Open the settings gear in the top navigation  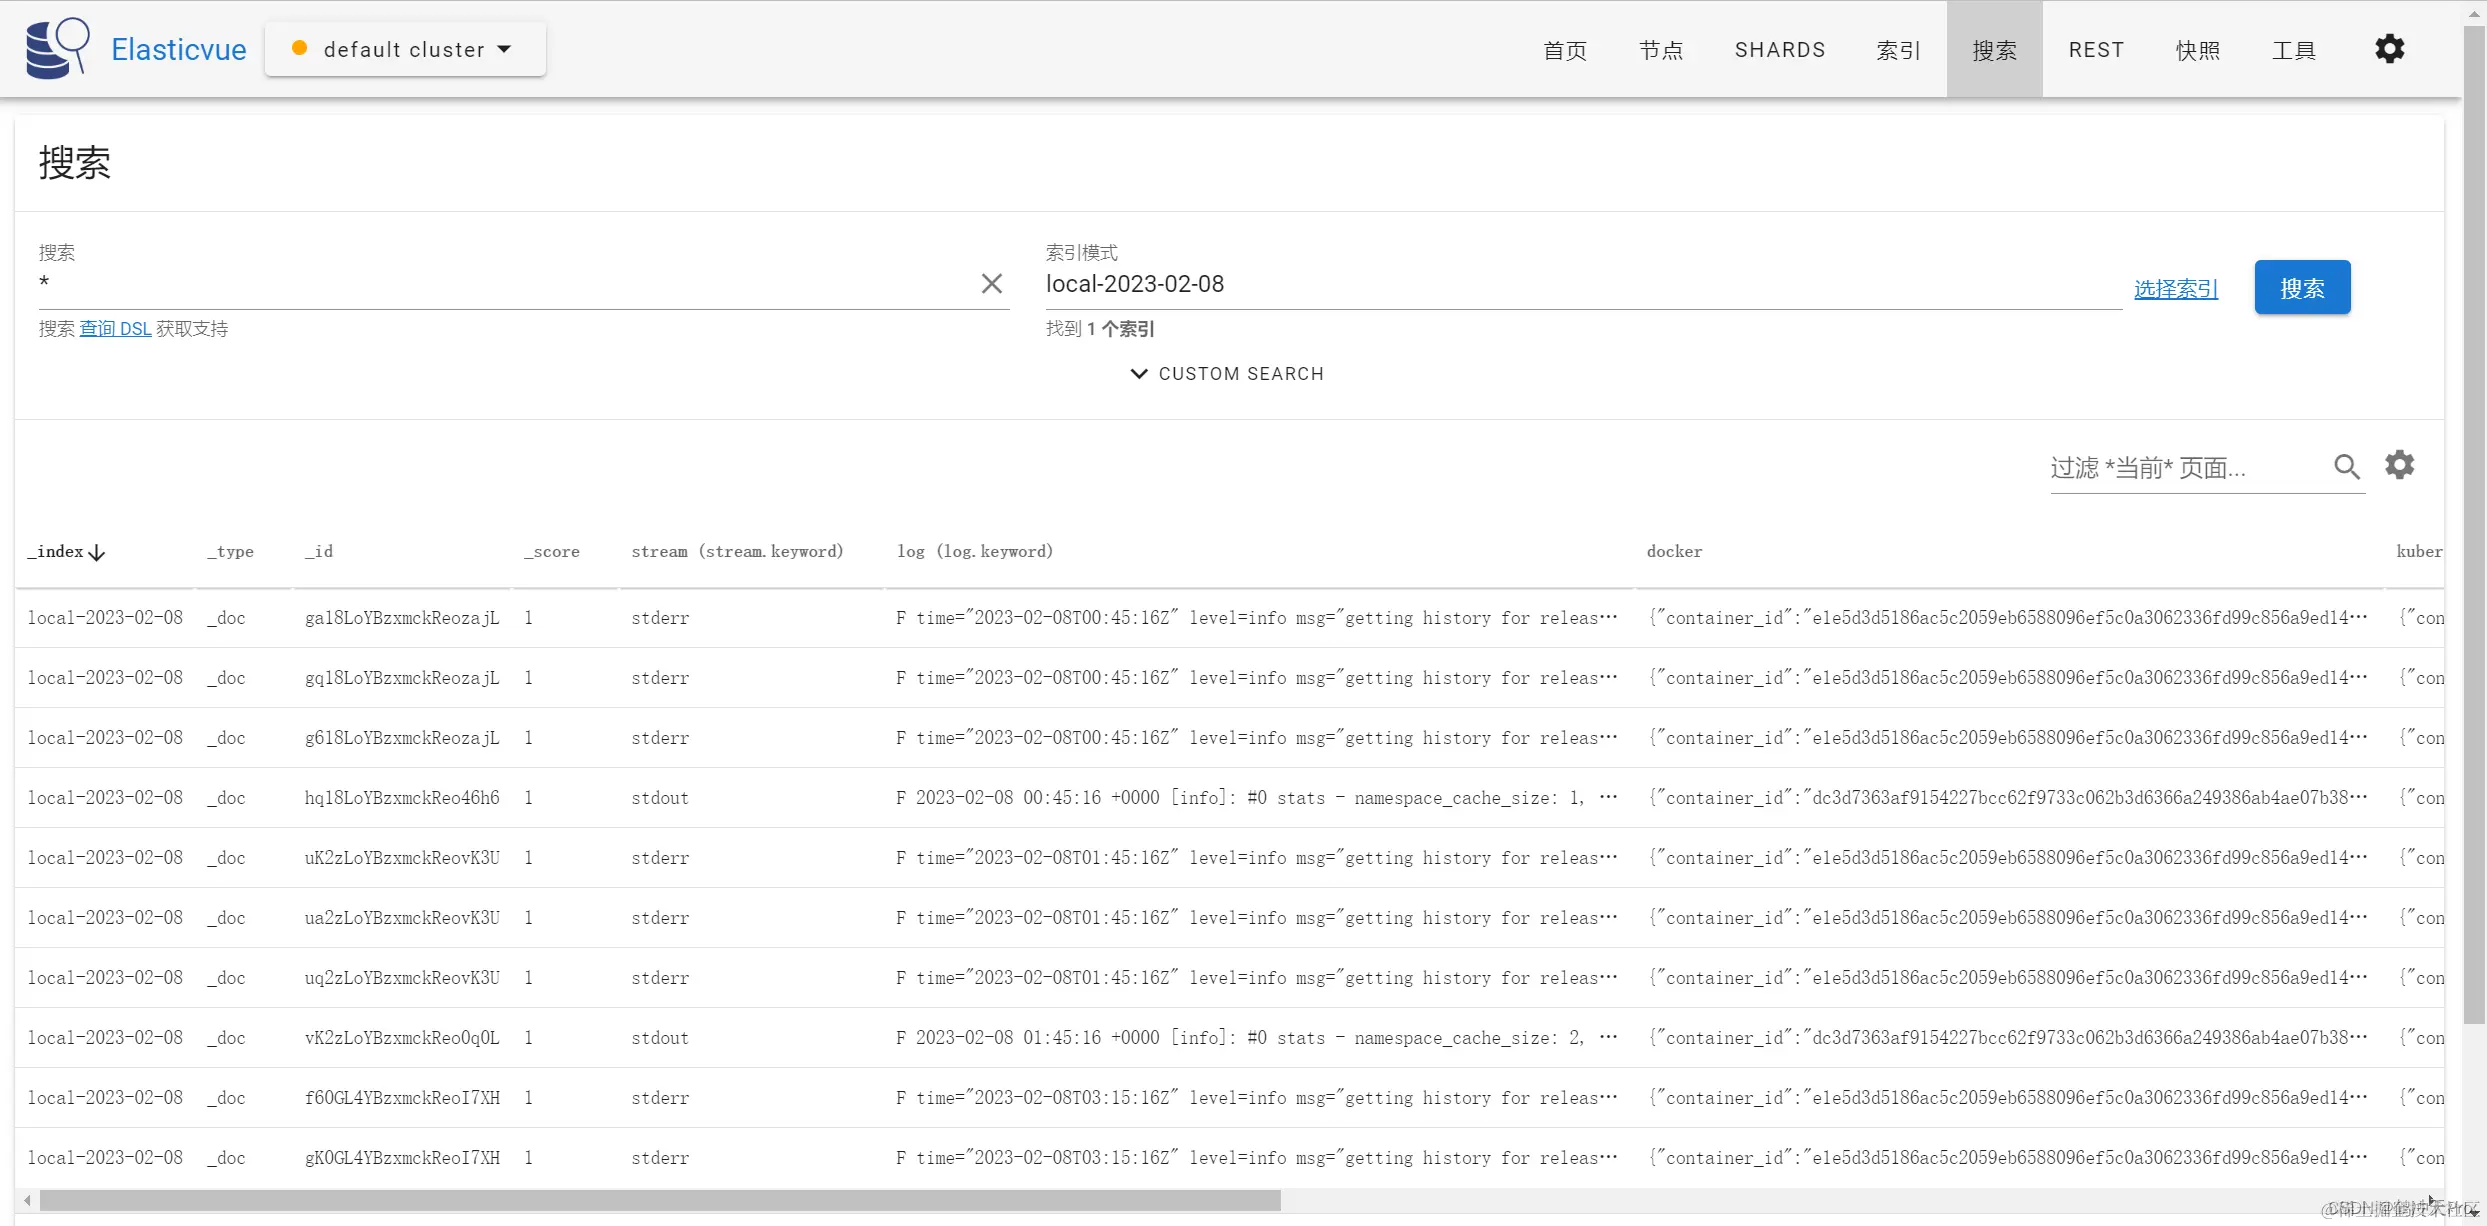click(x=2389, y=49)
